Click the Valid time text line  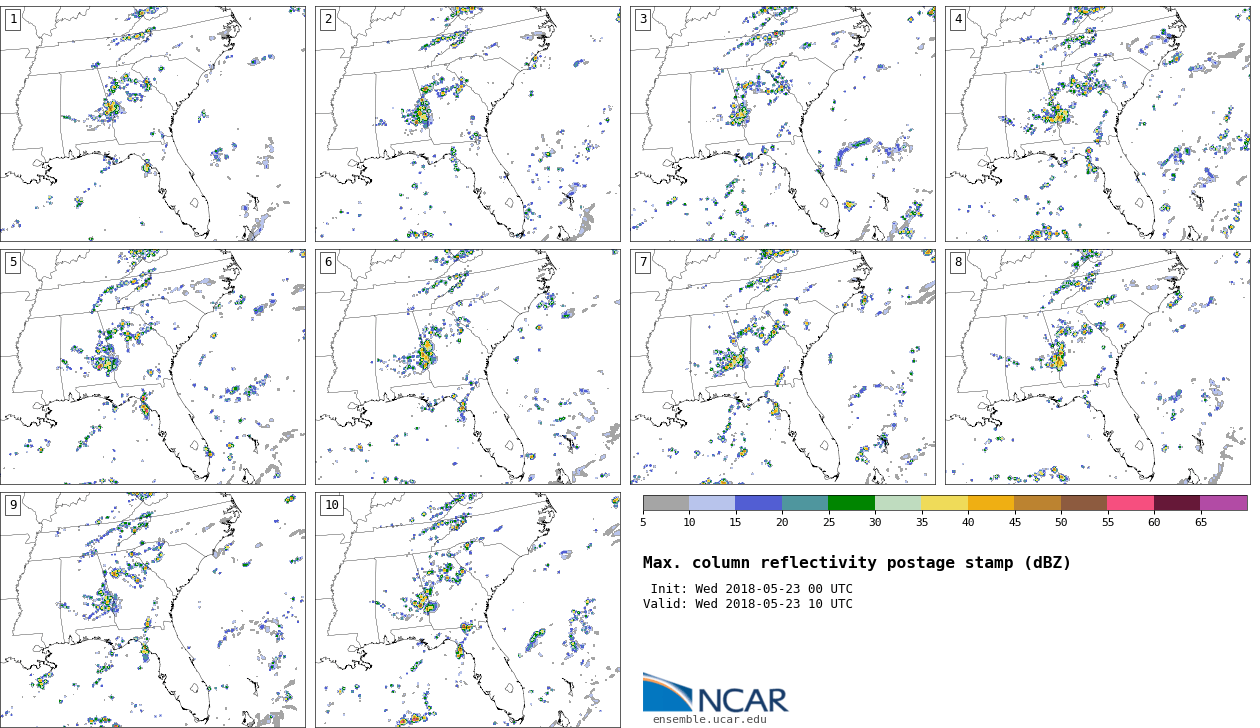tap(748, 604)
